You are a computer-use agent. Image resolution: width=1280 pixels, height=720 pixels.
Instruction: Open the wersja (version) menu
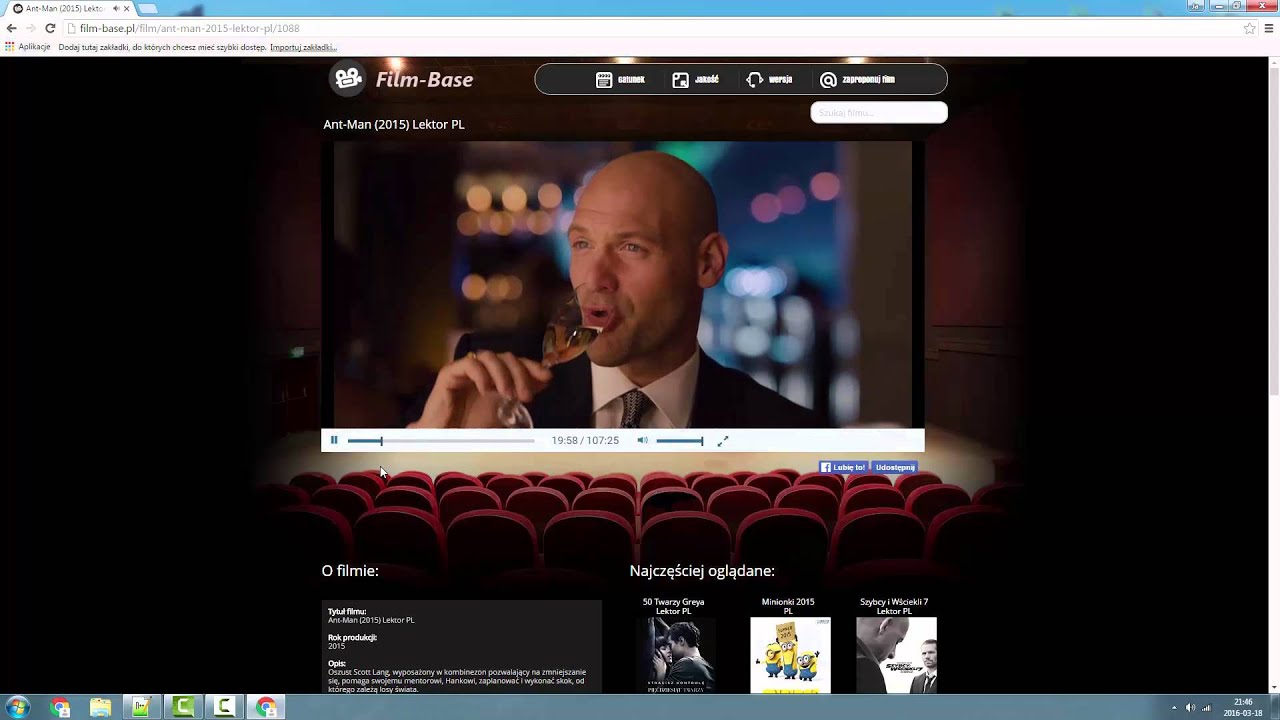769,80
